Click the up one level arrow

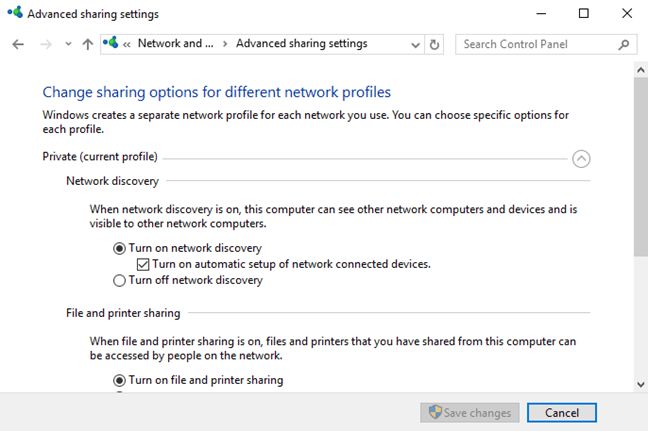click(88, 44)
